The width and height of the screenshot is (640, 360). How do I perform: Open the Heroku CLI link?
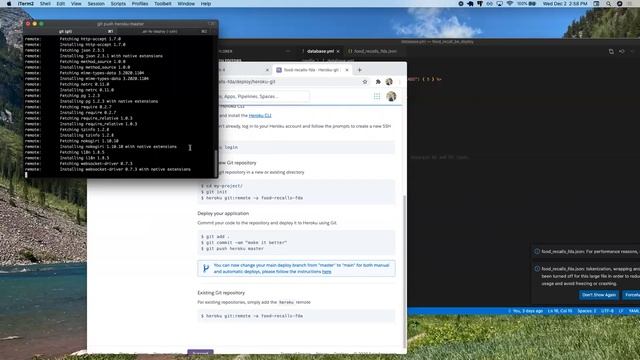(260, 116)
